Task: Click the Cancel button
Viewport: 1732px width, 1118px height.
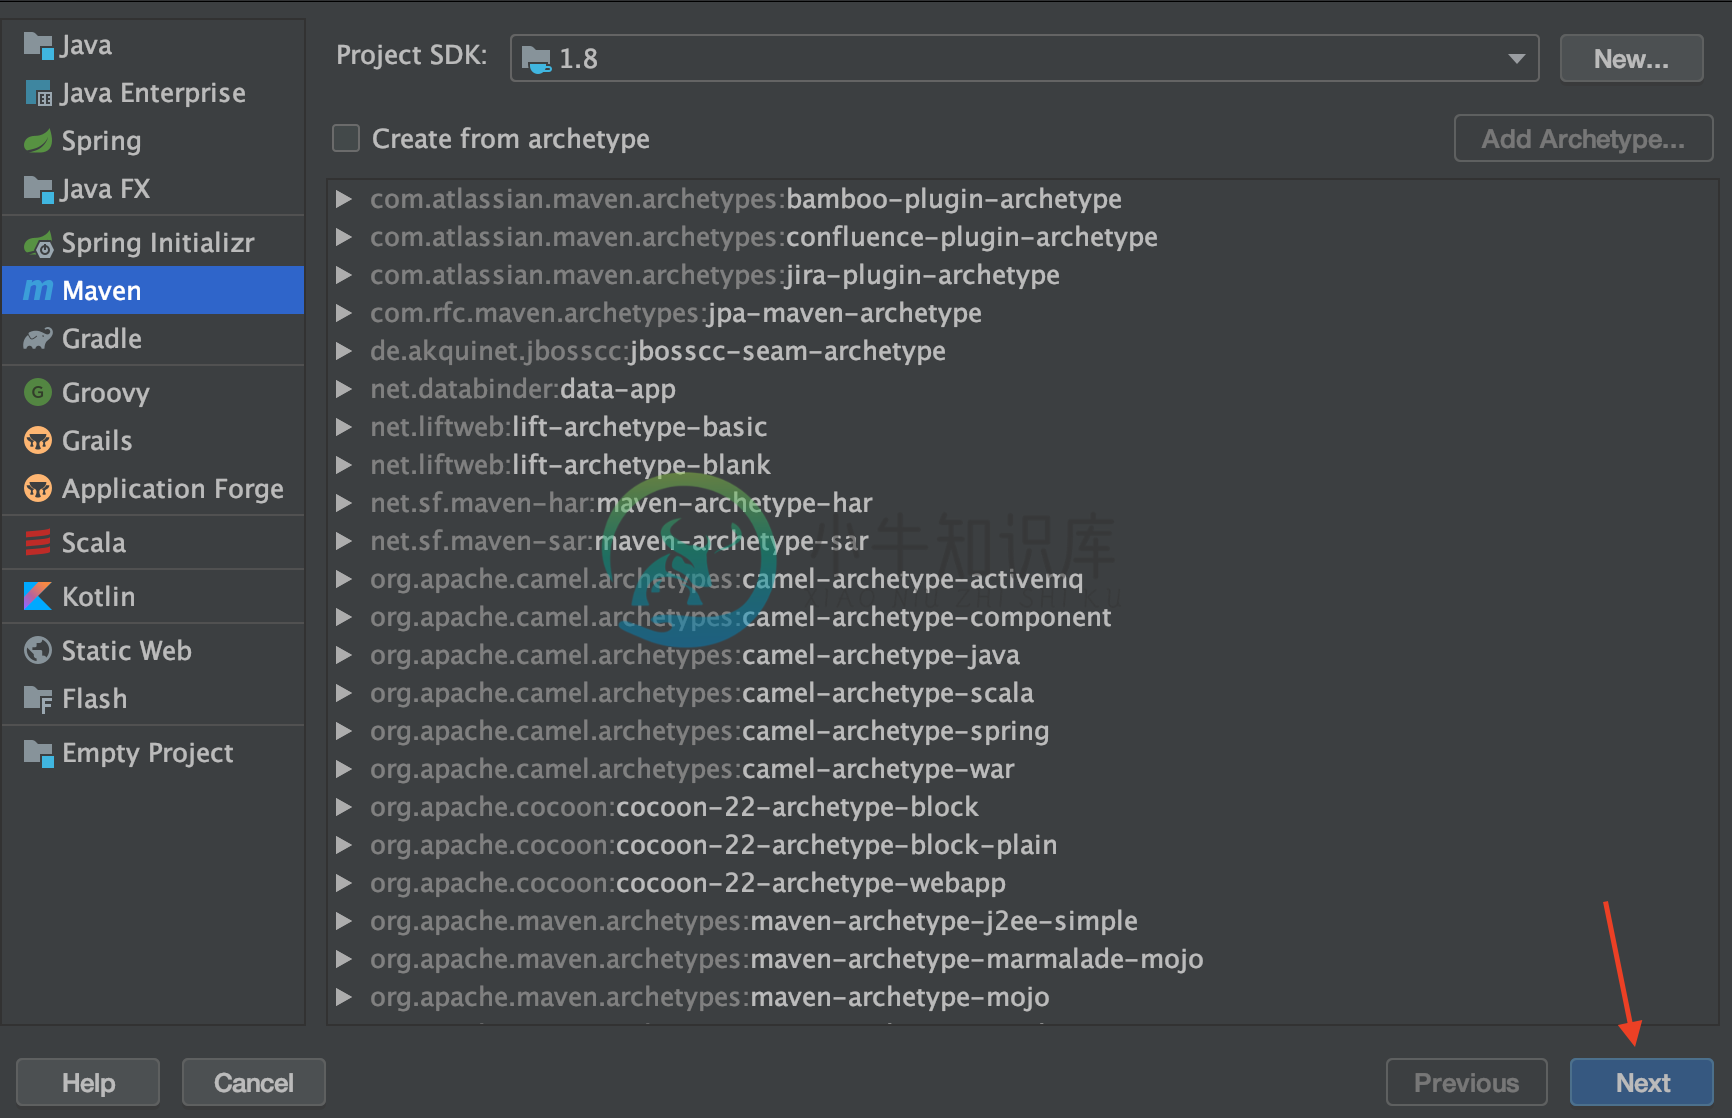Action: point(254,1083)
